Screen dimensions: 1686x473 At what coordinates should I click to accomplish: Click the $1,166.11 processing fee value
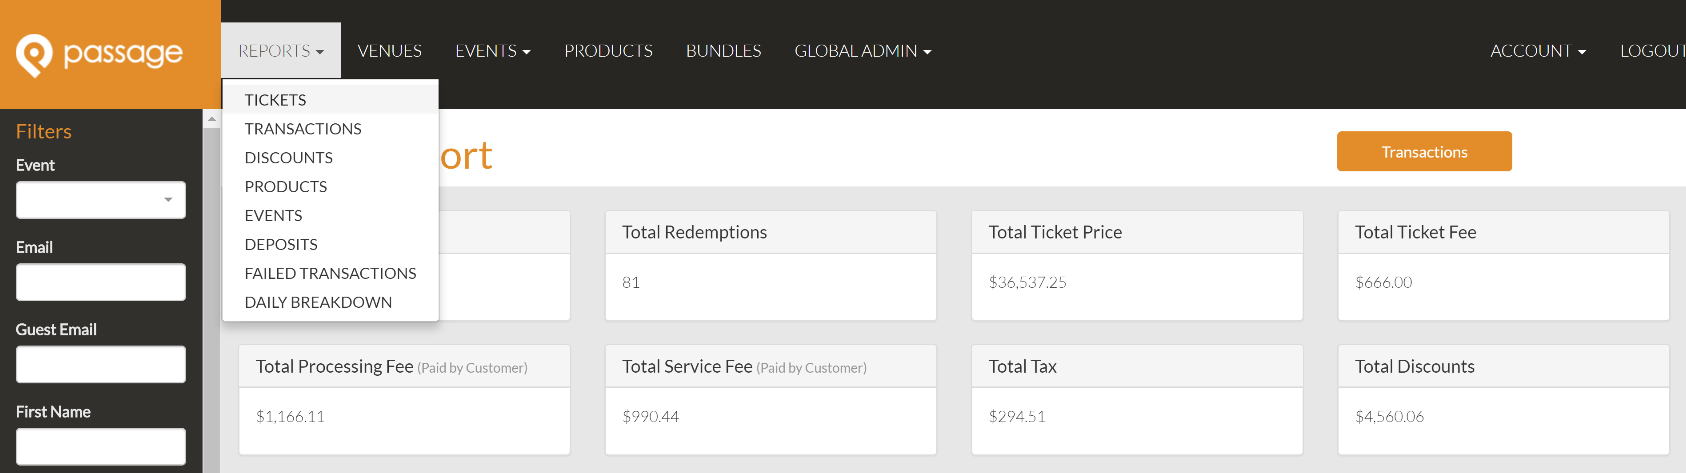pos(290,417)
